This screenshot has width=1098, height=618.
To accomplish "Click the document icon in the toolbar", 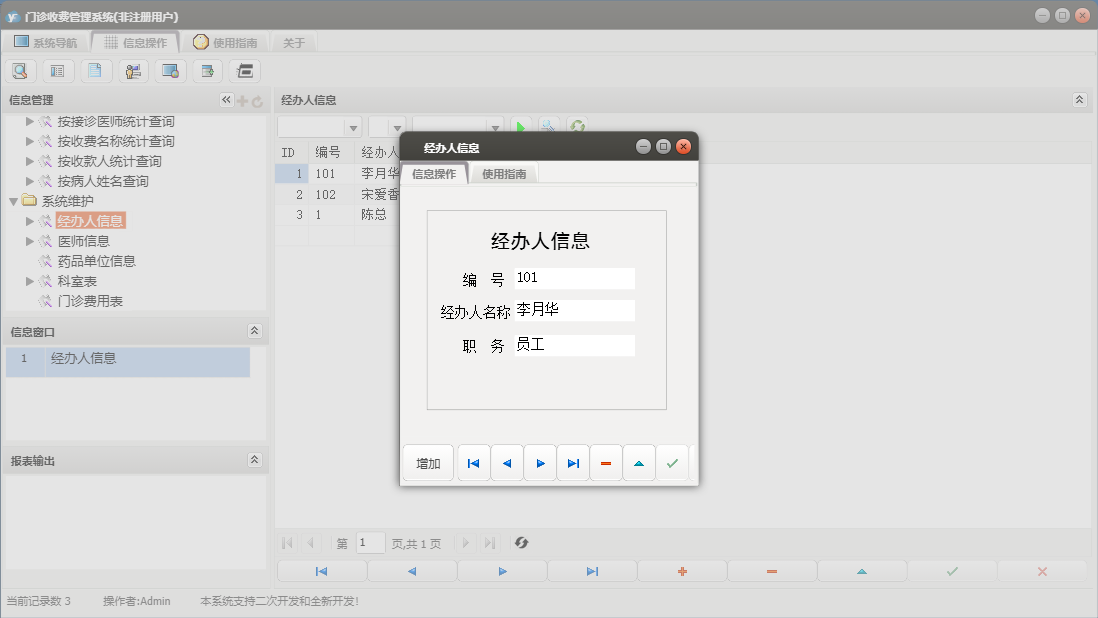I will tap(94, 70).
